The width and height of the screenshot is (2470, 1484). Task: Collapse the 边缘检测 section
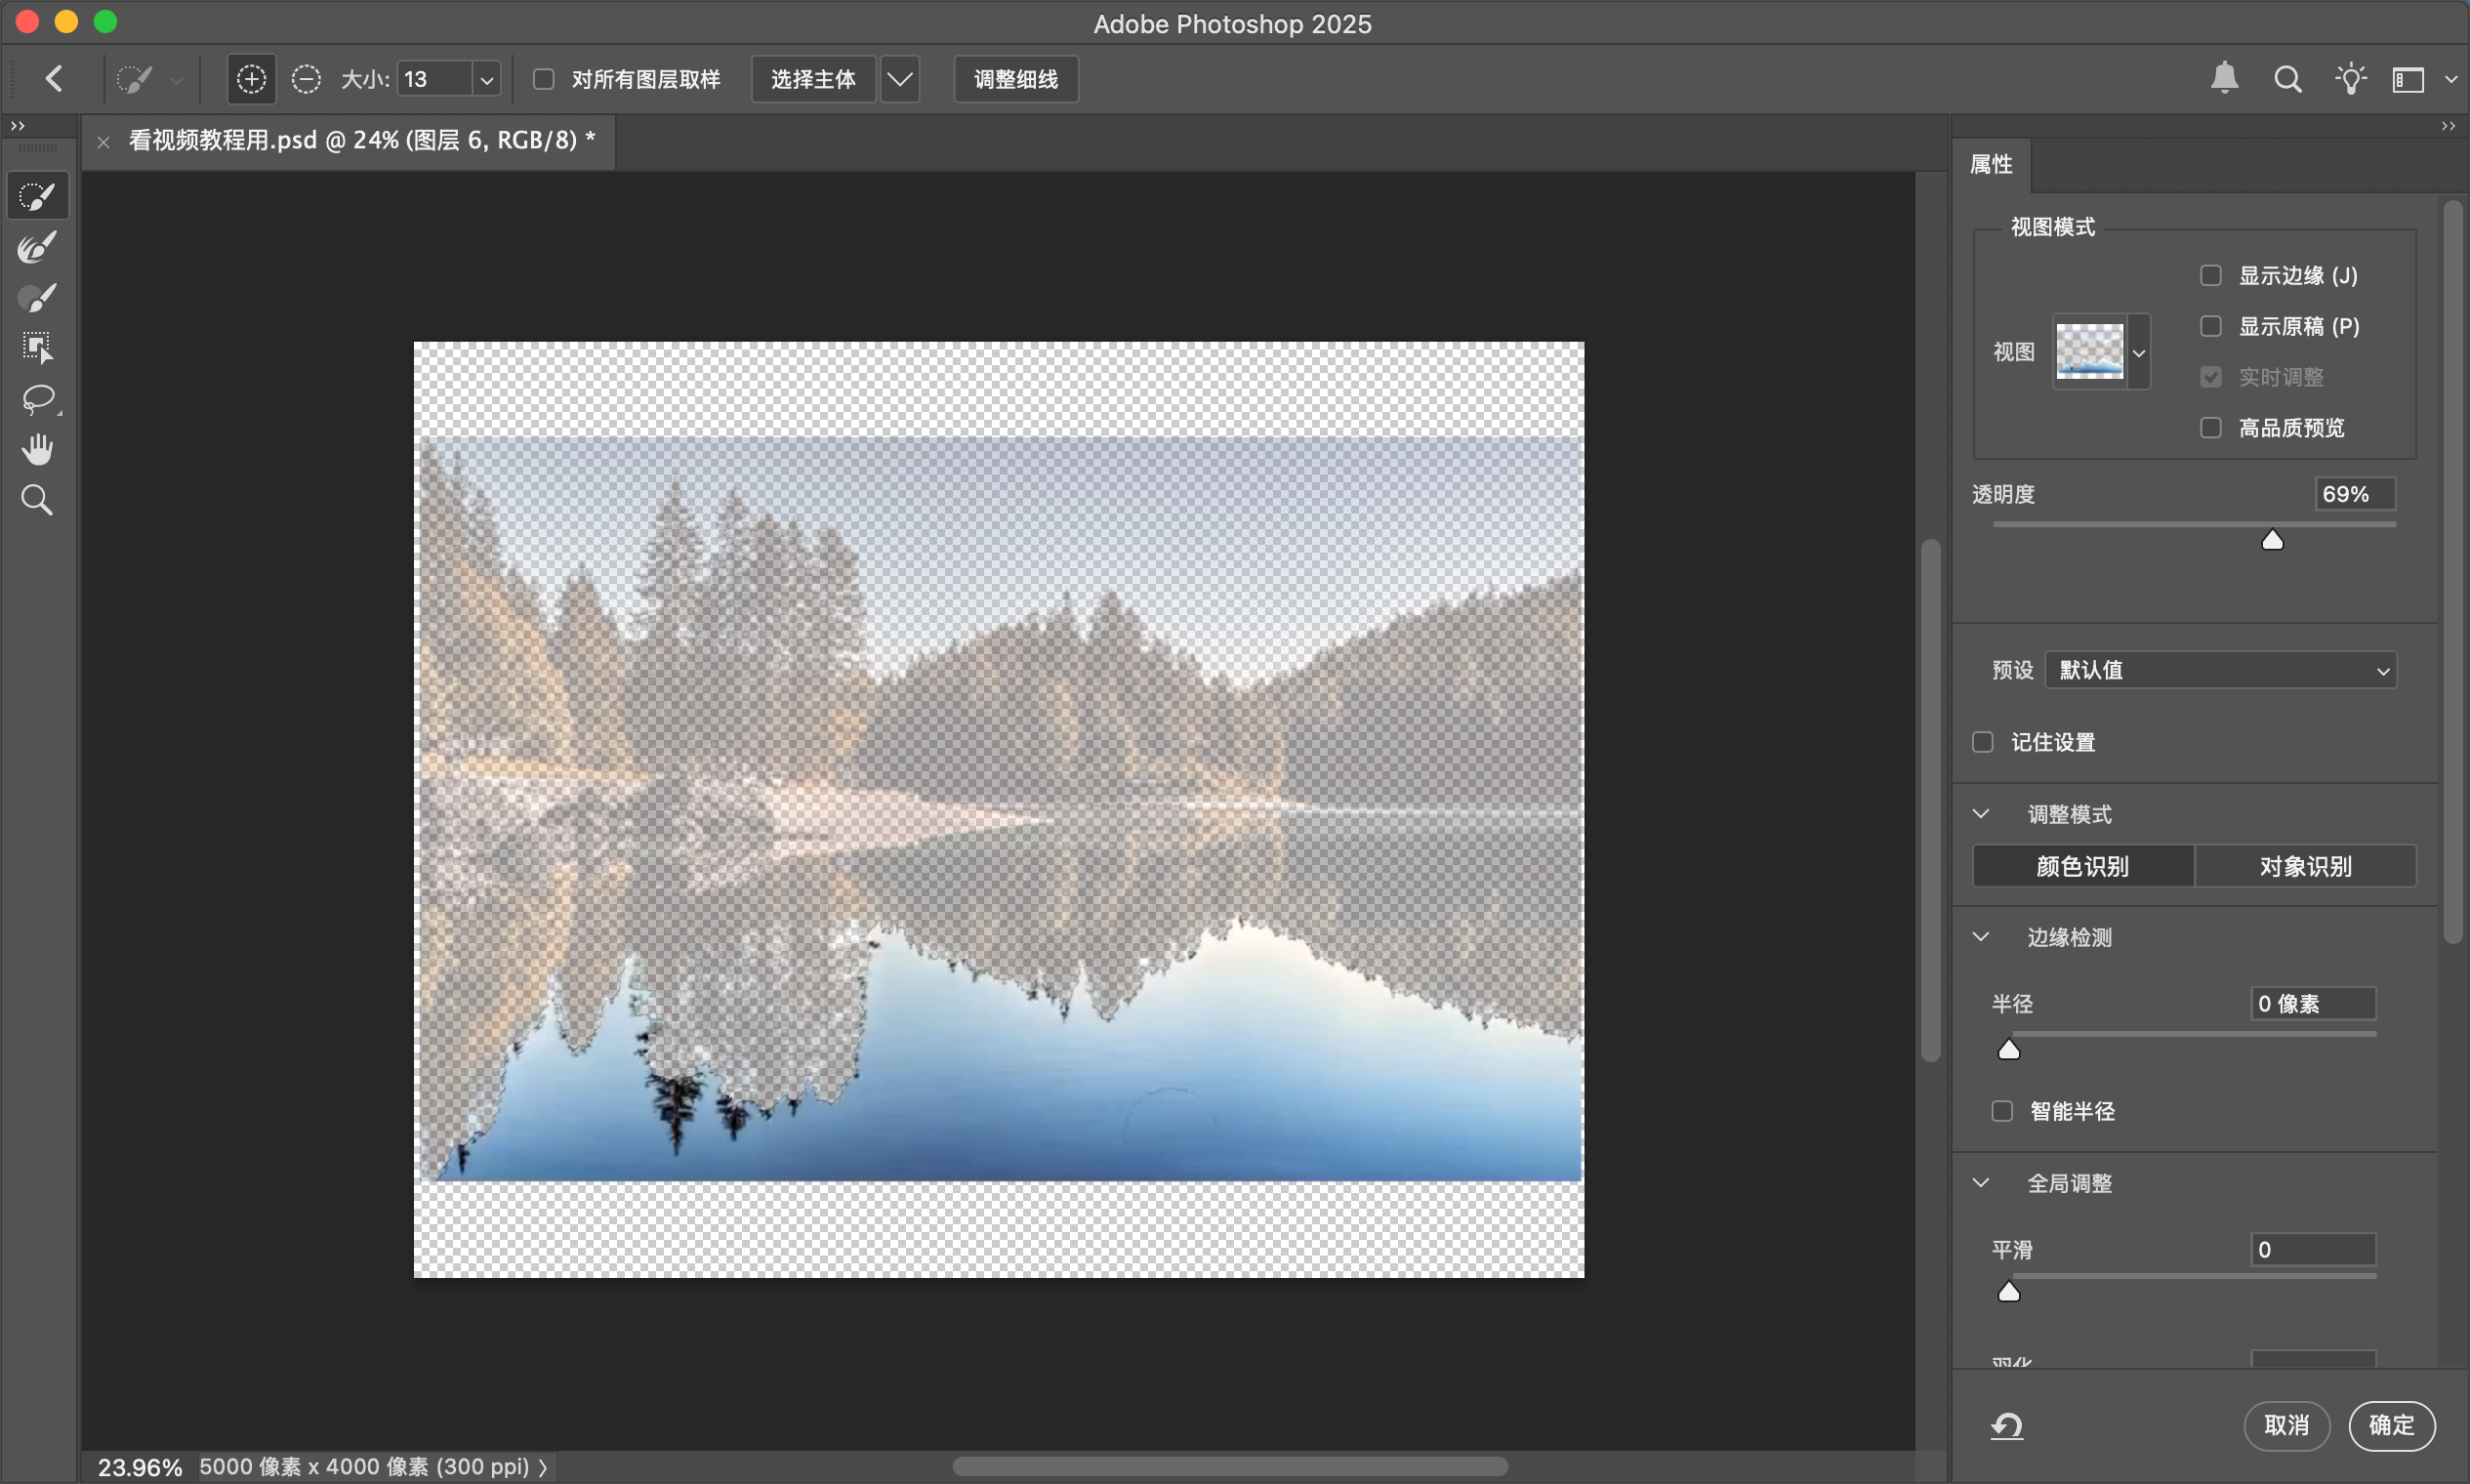pos(1981,937)
